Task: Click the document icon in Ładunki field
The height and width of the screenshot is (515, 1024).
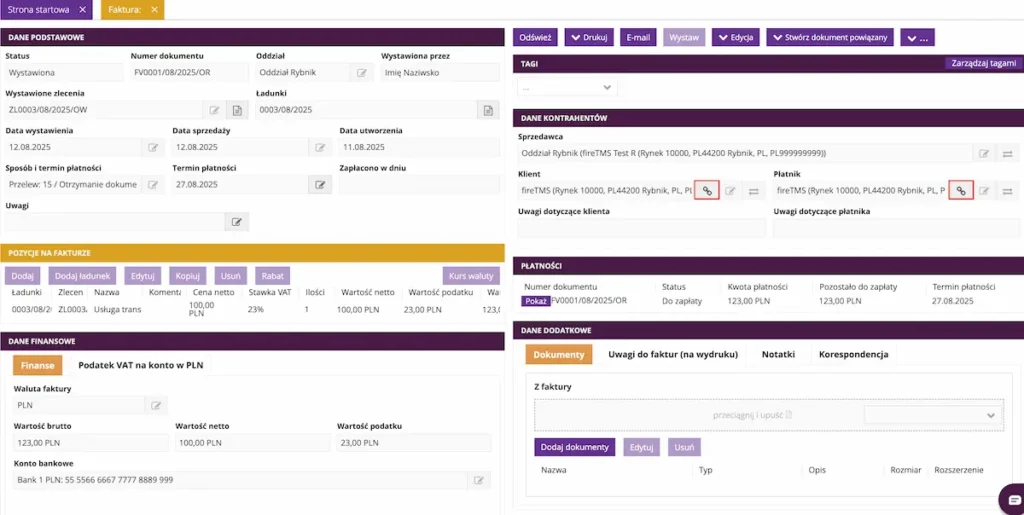Action: 488,110
